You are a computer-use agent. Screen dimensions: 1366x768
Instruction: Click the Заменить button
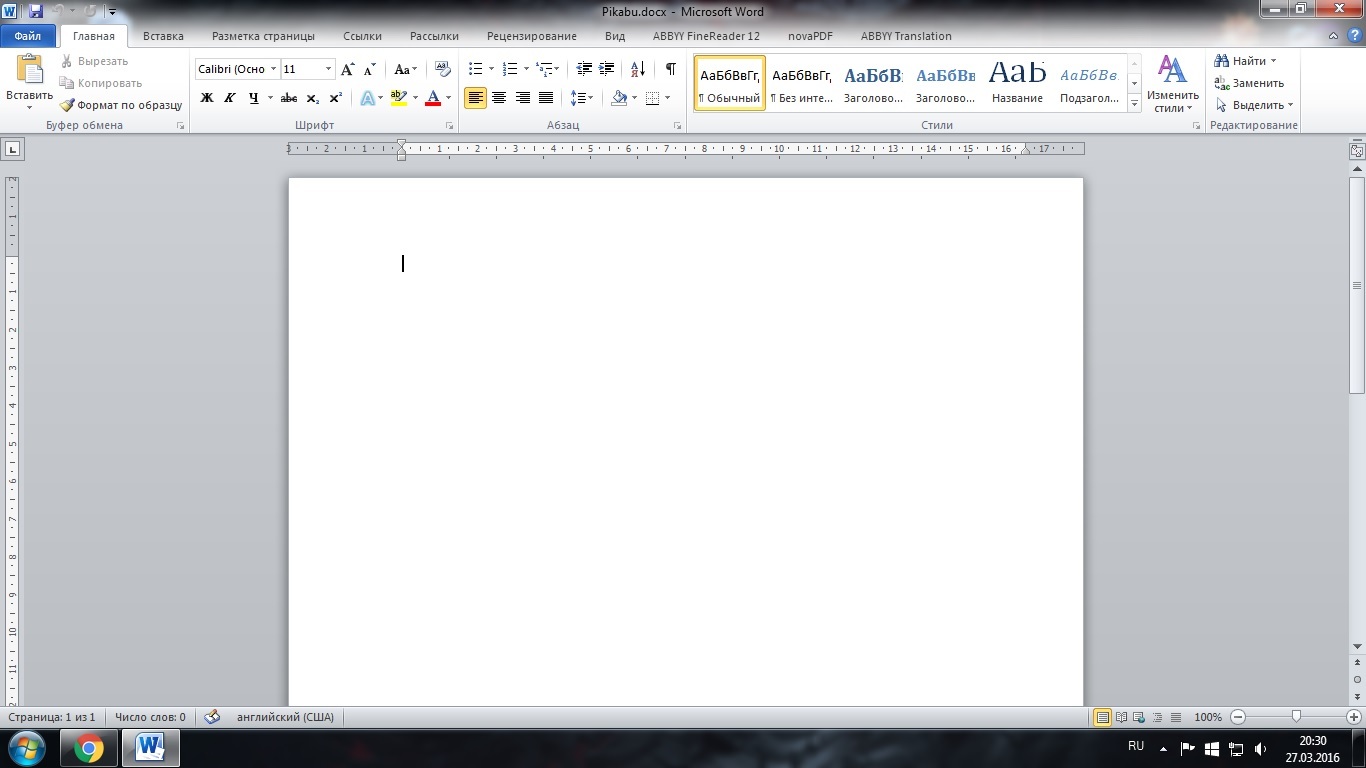[1250, 83]
